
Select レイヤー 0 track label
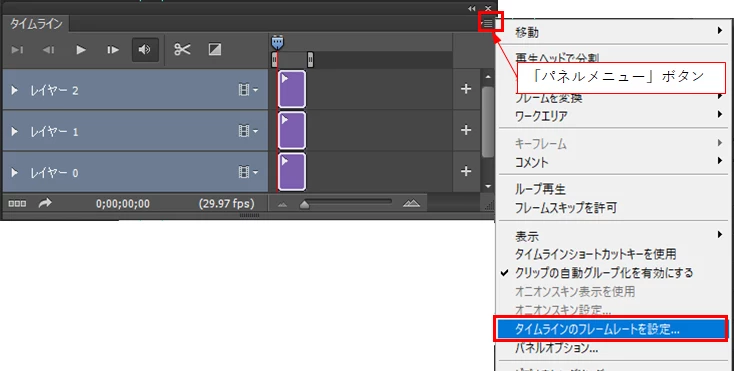point(54,173)
